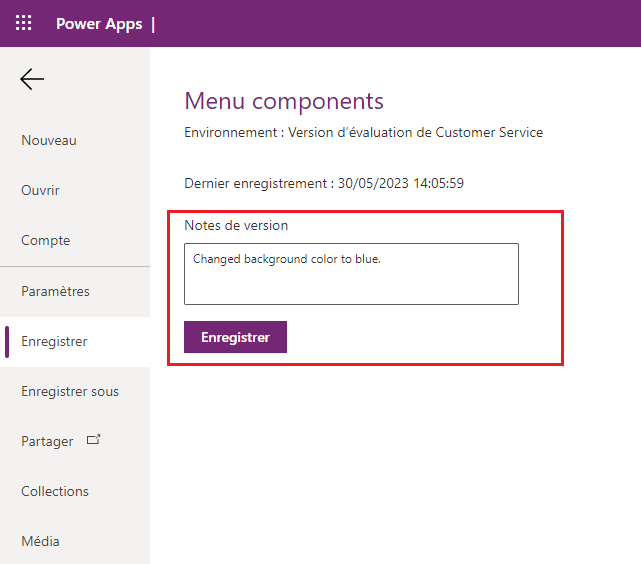Choose Enregistrer sous in the sidebar
This screenshot has width=641, height=564.
pos(70,392)
